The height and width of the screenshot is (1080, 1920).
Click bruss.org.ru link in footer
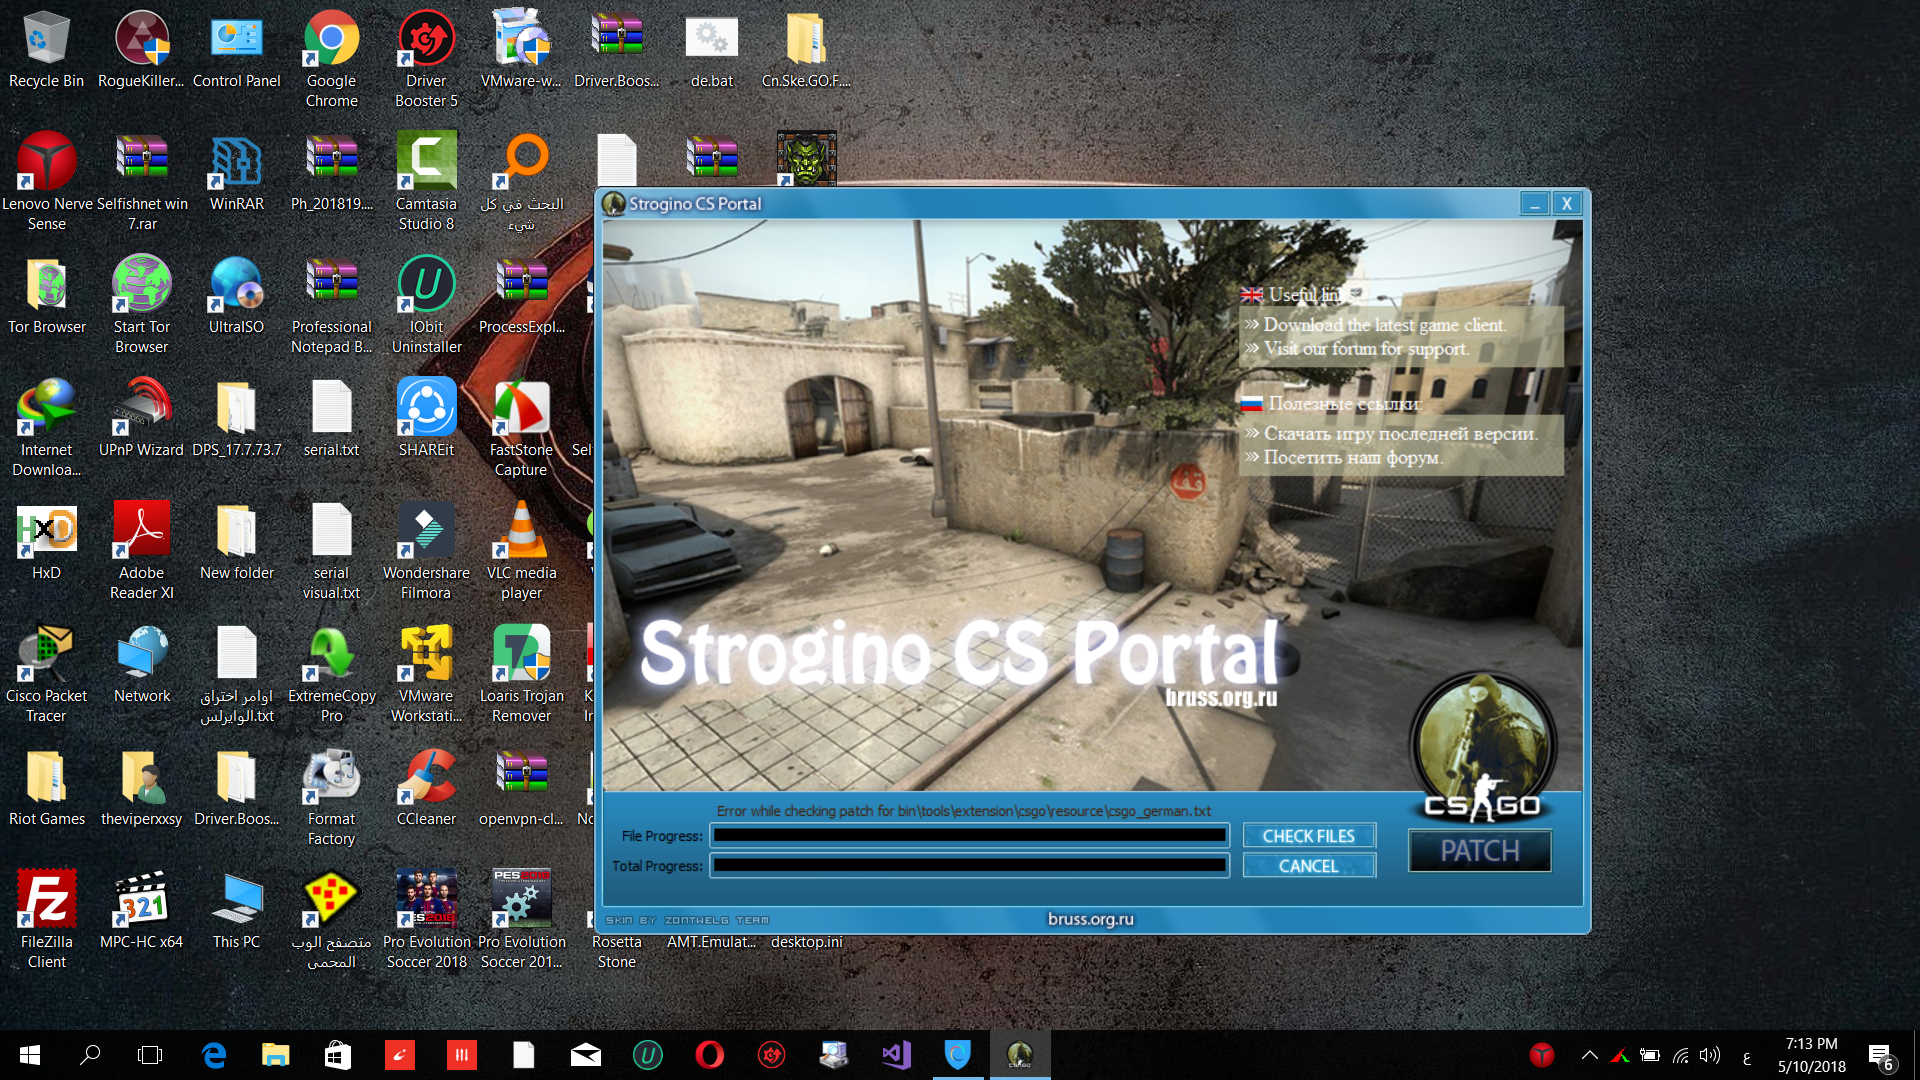1091,919
